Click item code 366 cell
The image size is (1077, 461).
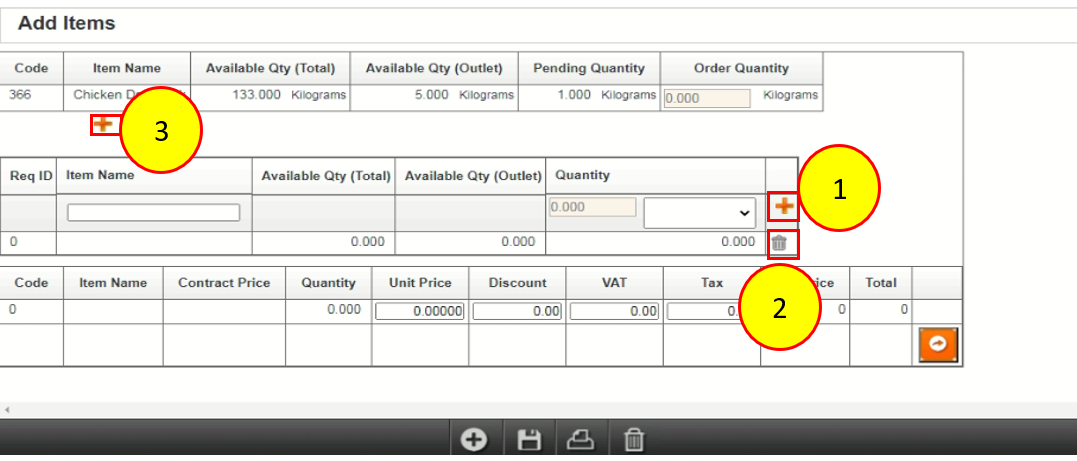click(21, 96)
